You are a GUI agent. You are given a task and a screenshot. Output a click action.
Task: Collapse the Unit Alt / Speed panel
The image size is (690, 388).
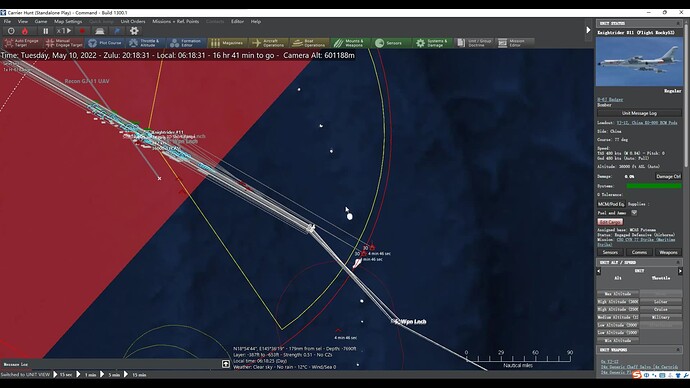click(x=678, y=262)
